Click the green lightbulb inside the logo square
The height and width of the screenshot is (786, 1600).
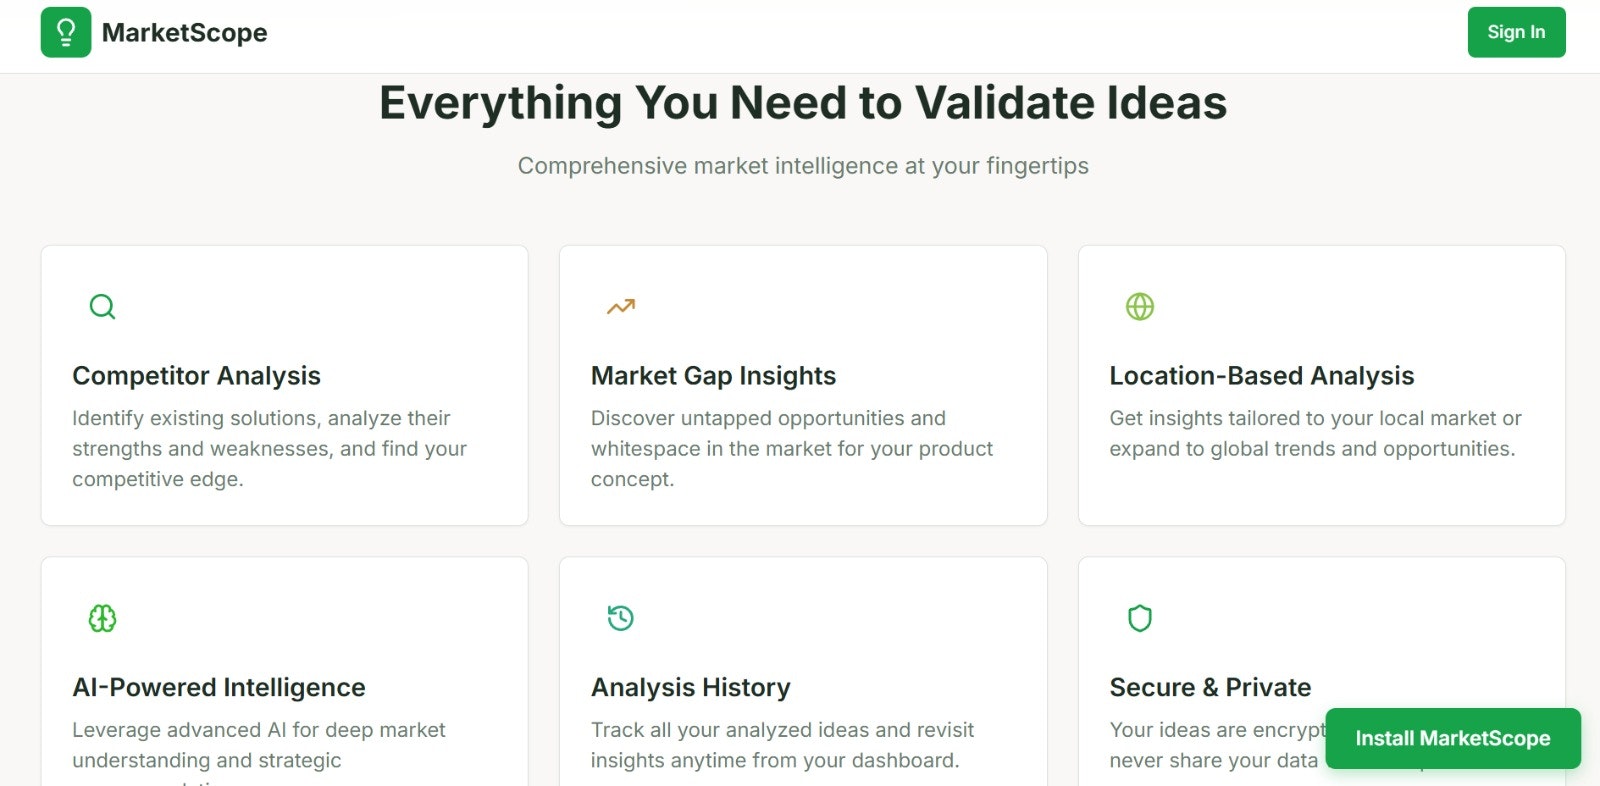point(66,32)
